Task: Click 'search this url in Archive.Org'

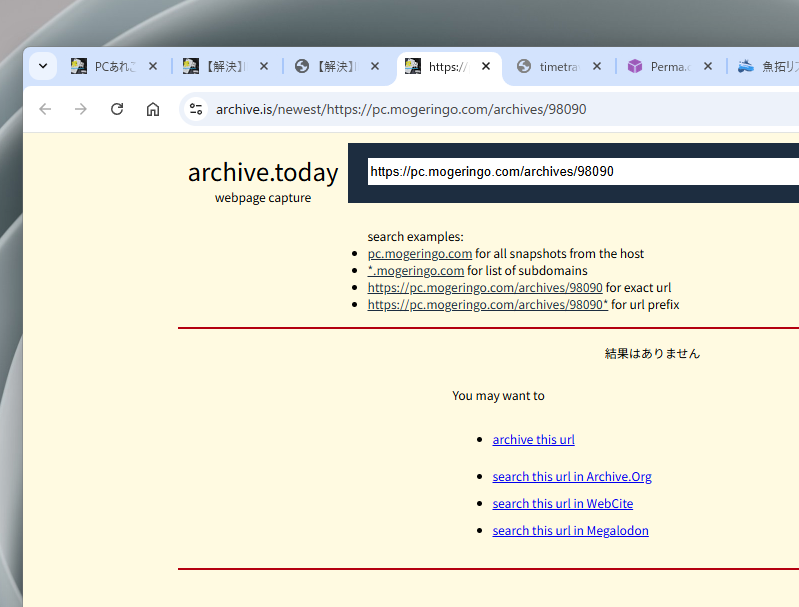Action: 572,477
